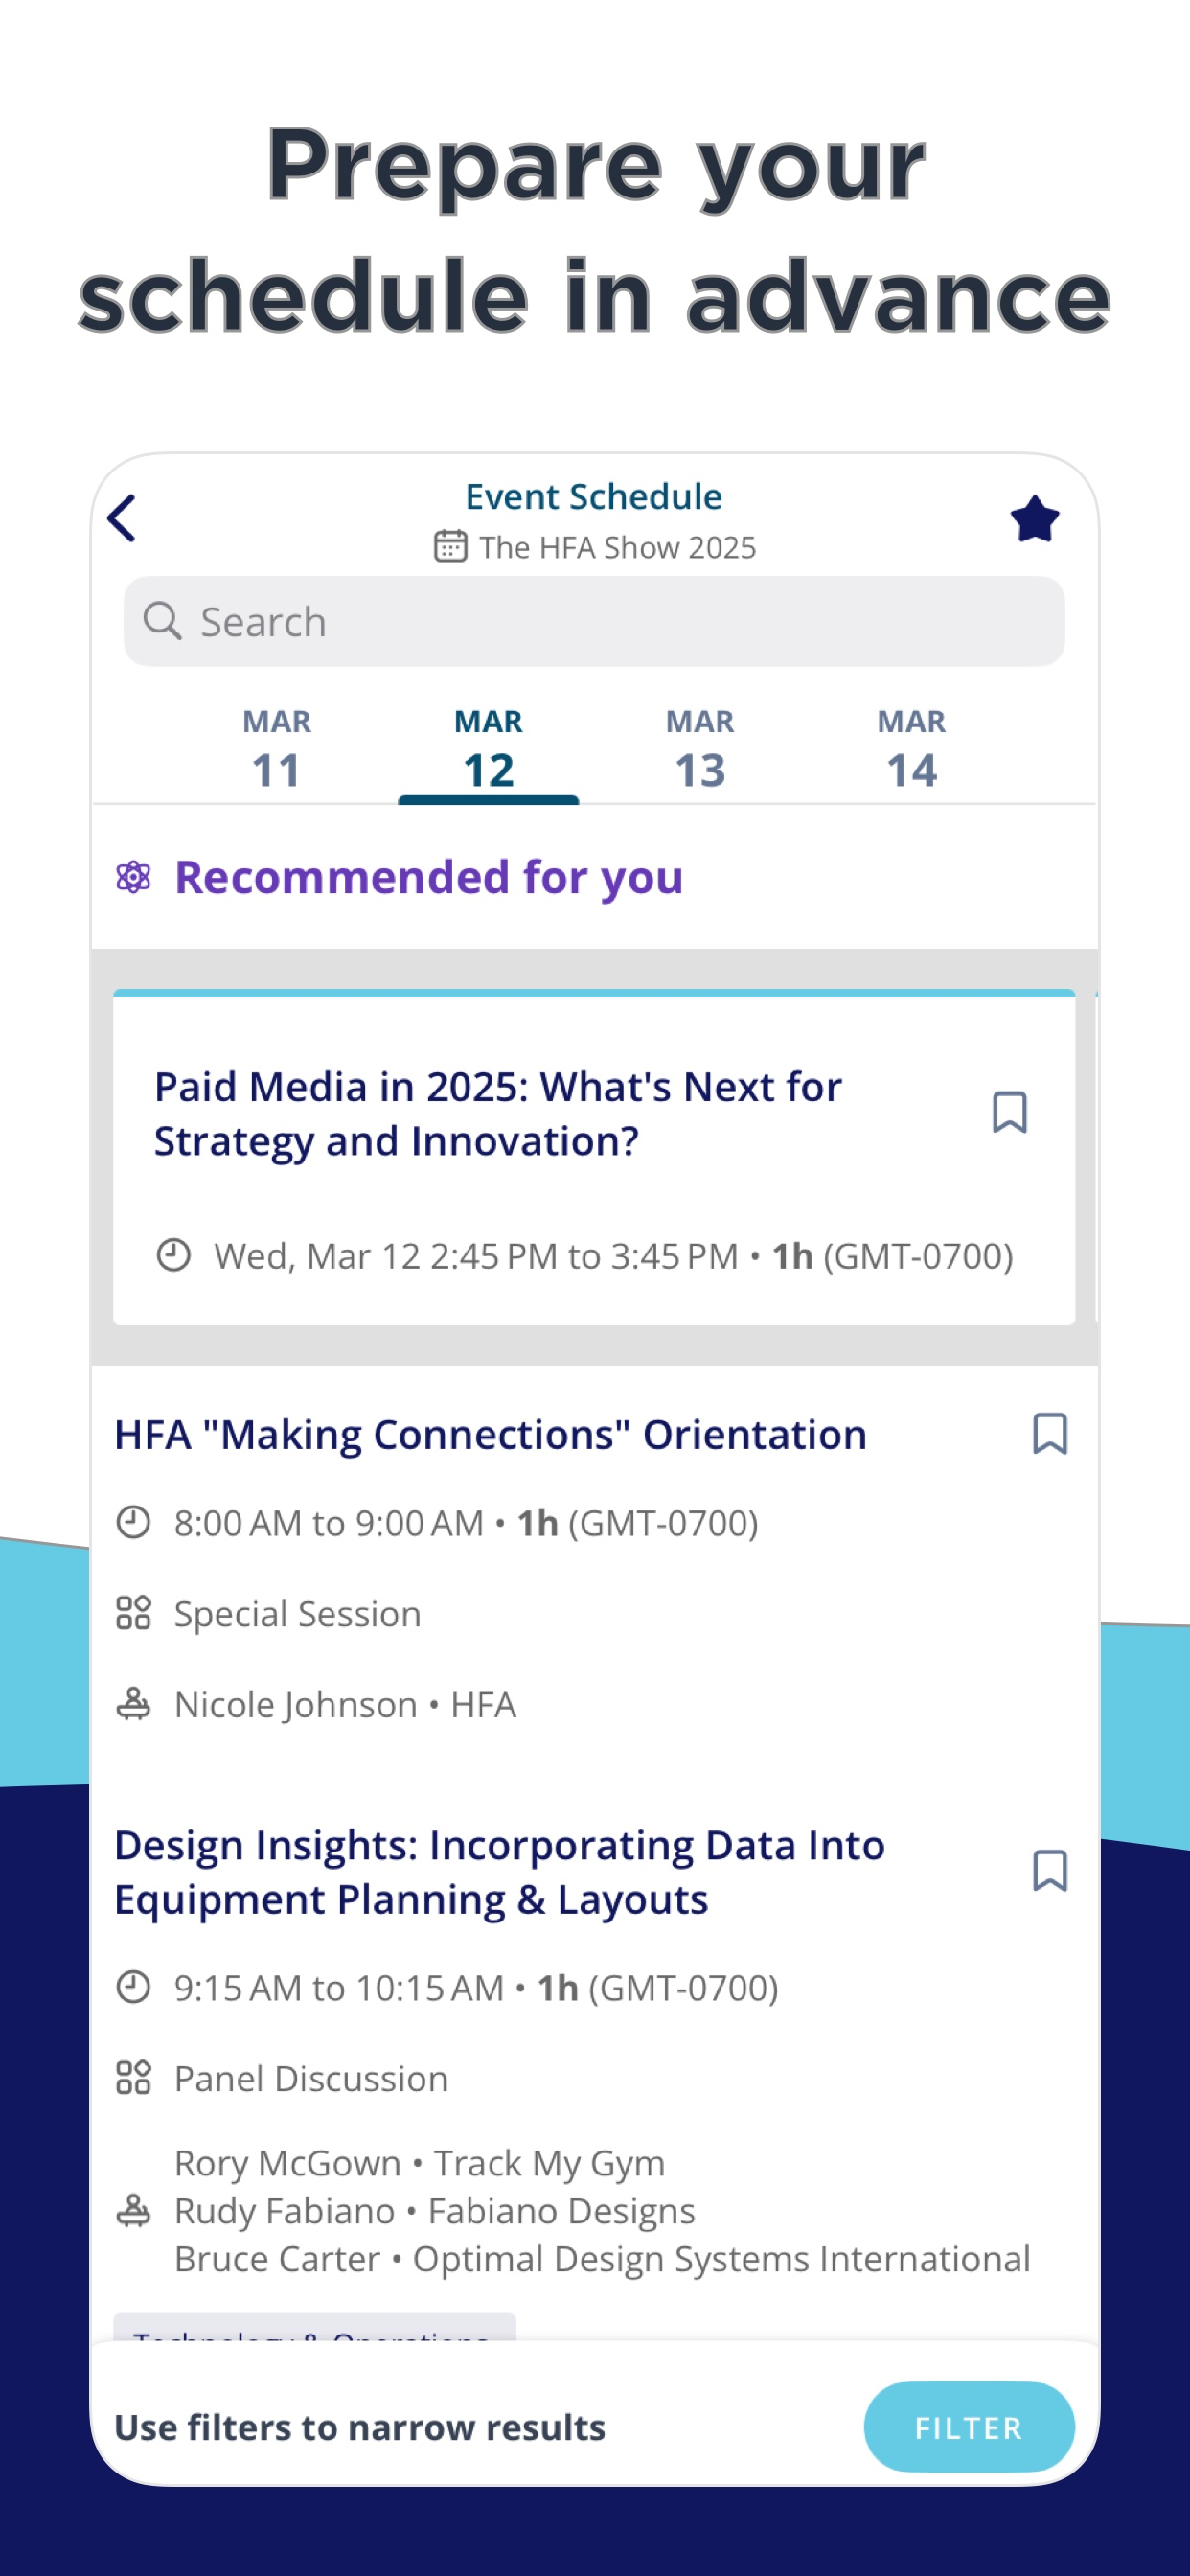
Task: Go back using the left chevron arrow
Action: [122, 518]
